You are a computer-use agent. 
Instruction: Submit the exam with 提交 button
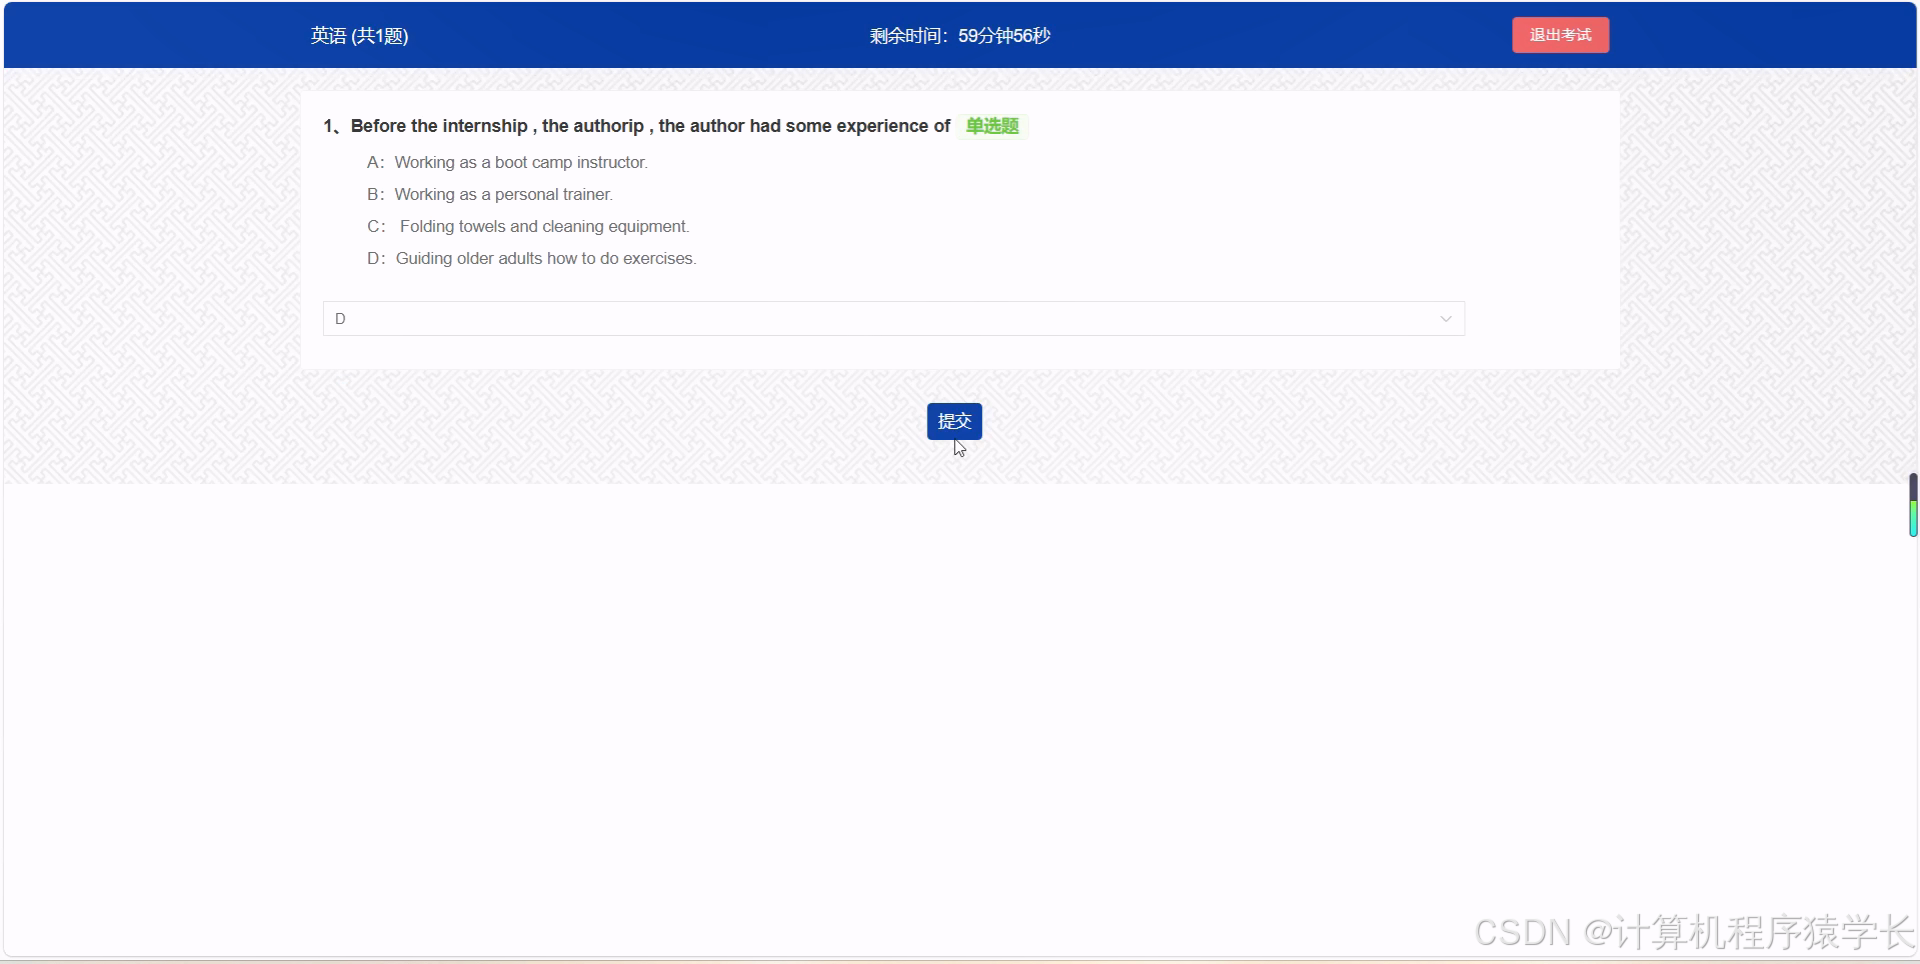[954, 421]
